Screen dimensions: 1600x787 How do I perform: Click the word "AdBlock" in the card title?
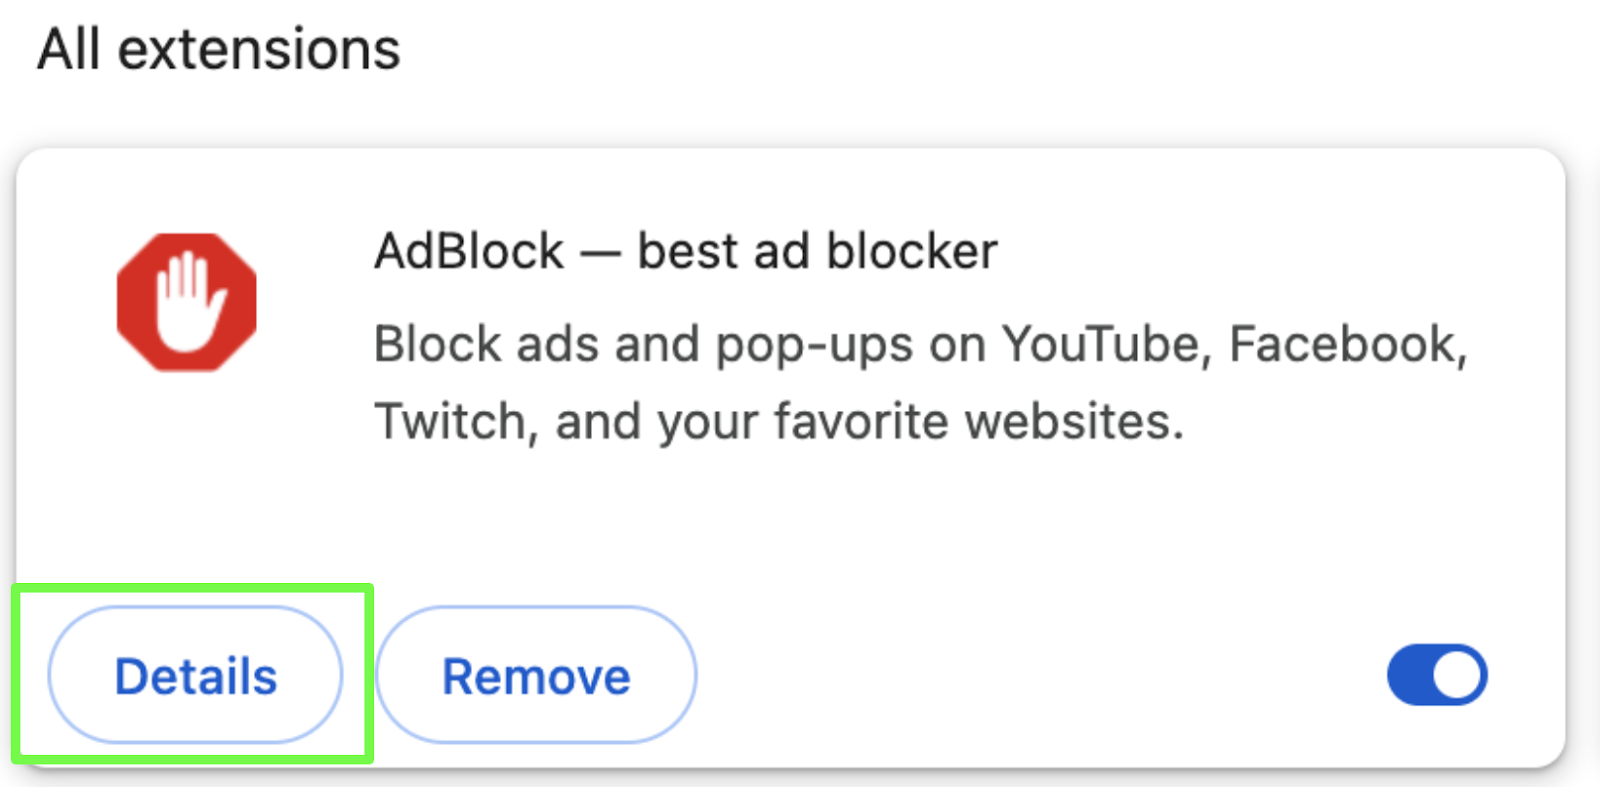[469, 251]
